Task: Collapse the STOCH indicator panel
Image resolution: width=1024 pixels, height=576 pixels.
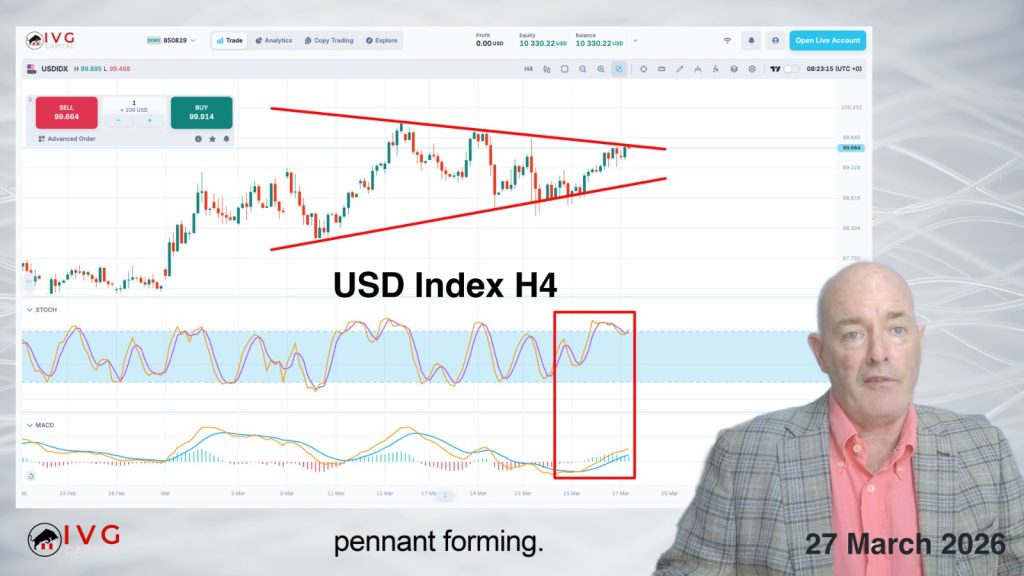Action: [28, 310]
